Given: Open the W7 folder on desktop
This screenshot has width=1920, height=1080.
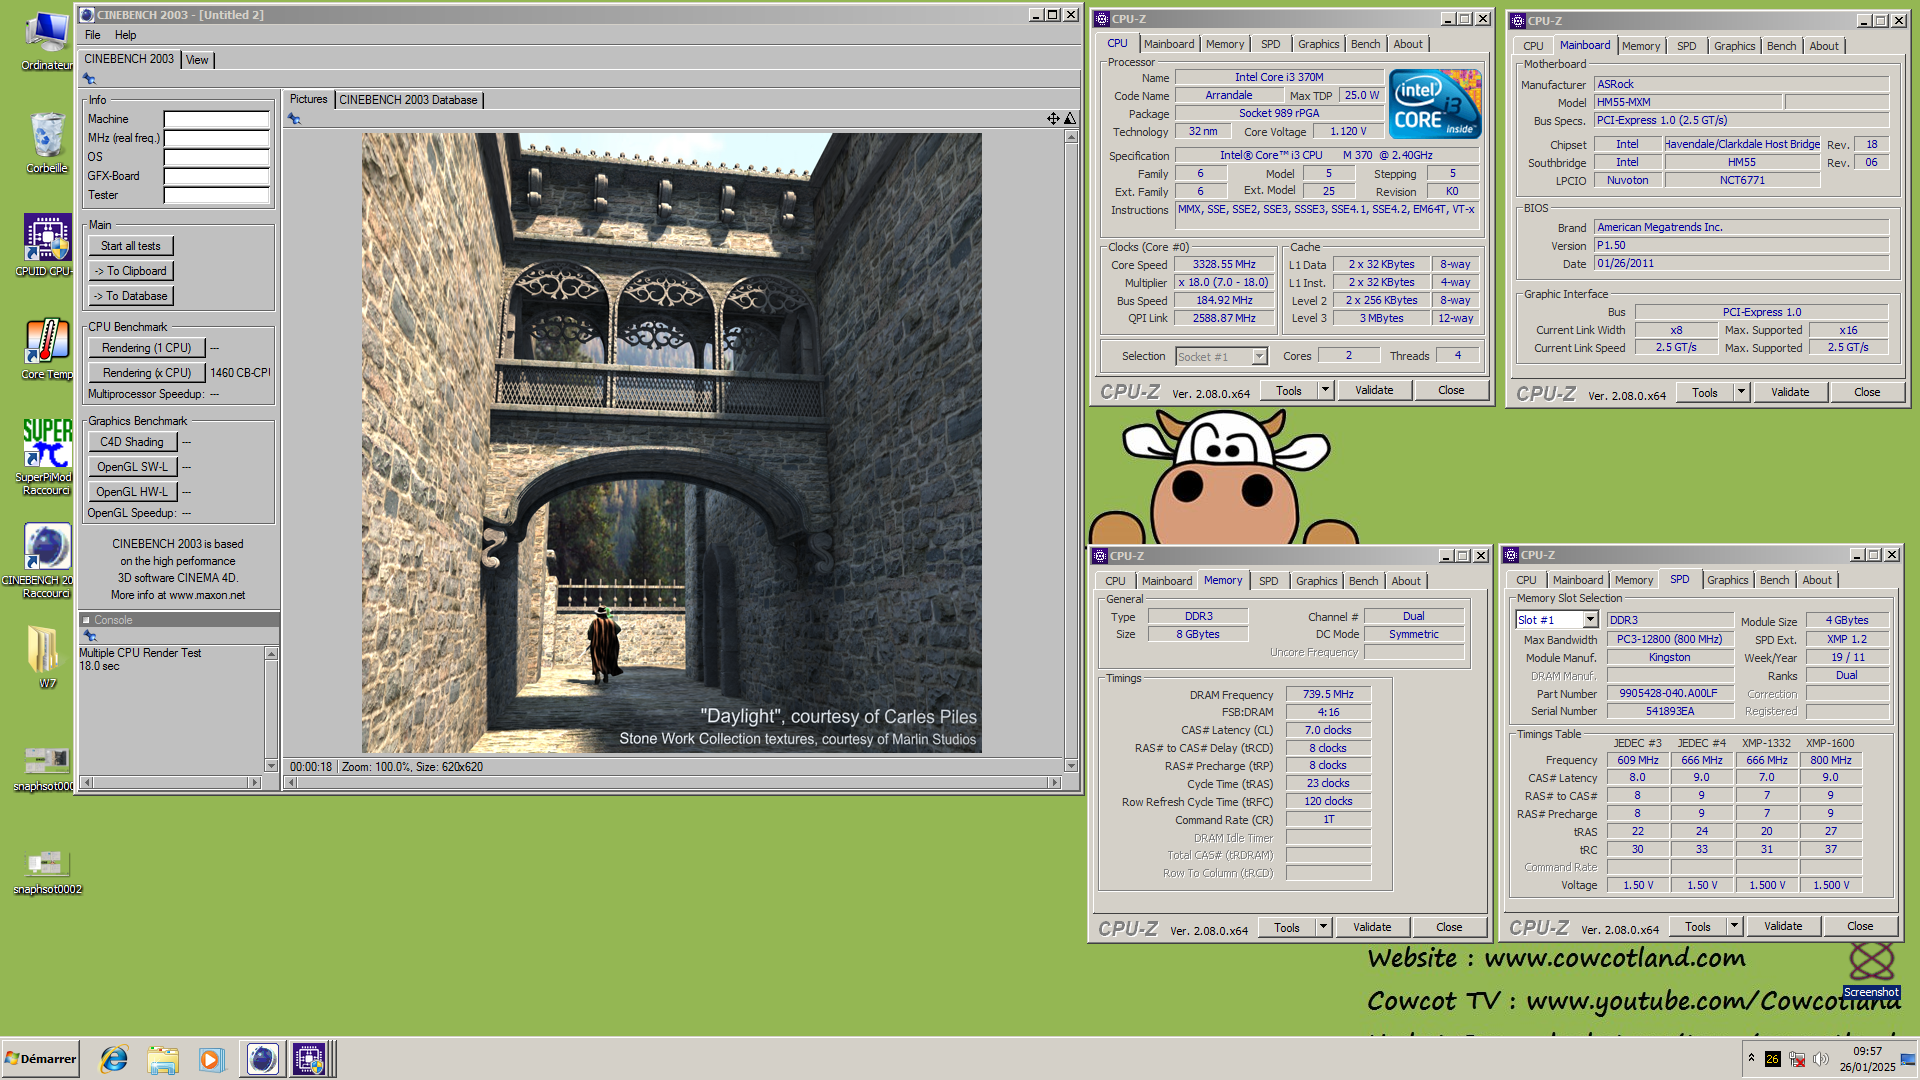Looking at the screenshot, I should coord(46,656).
